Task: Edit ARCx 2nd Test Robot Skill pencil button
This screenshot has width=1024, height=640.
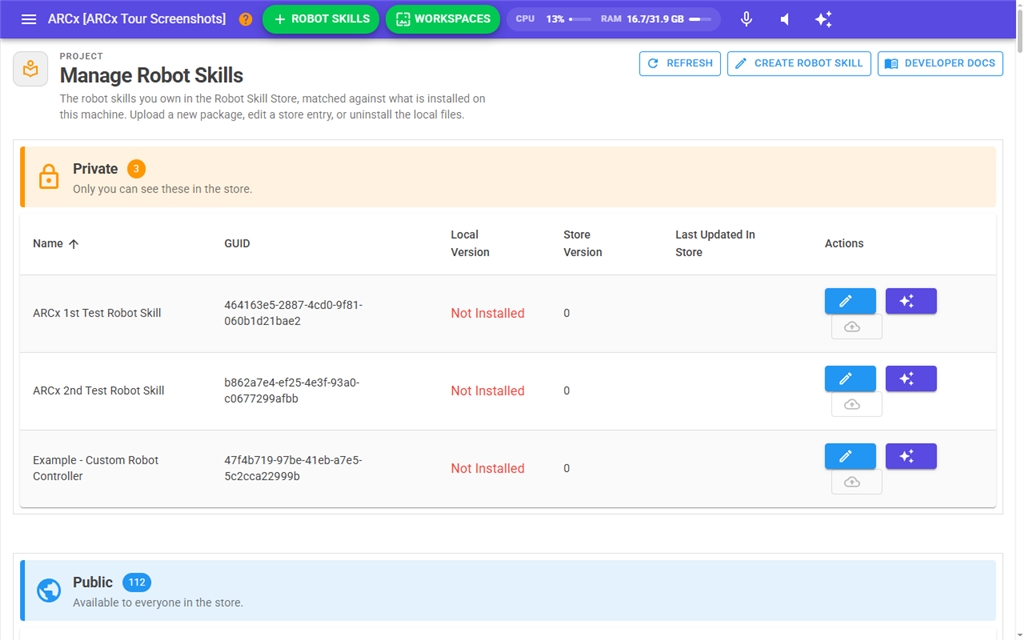Action: (850, 379)
